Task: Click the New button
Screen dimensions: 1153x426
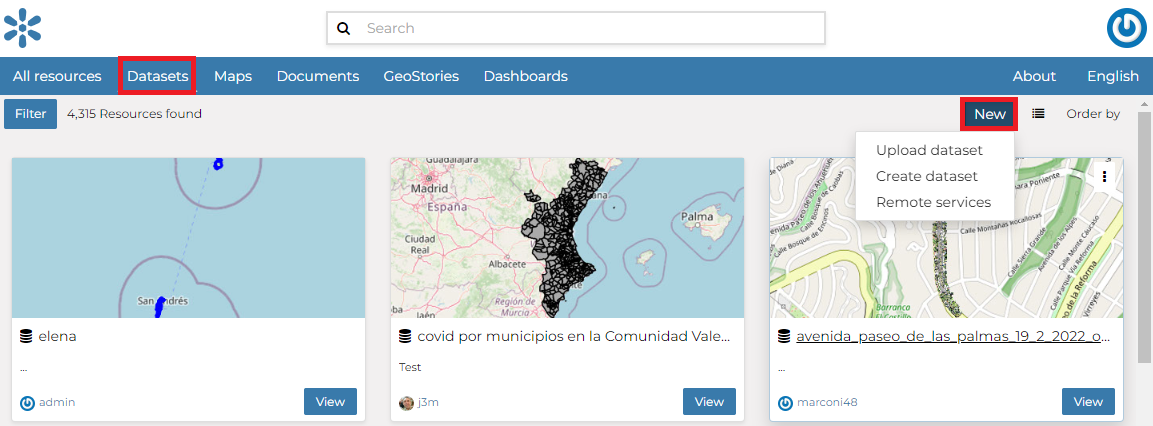Action: 990,114
